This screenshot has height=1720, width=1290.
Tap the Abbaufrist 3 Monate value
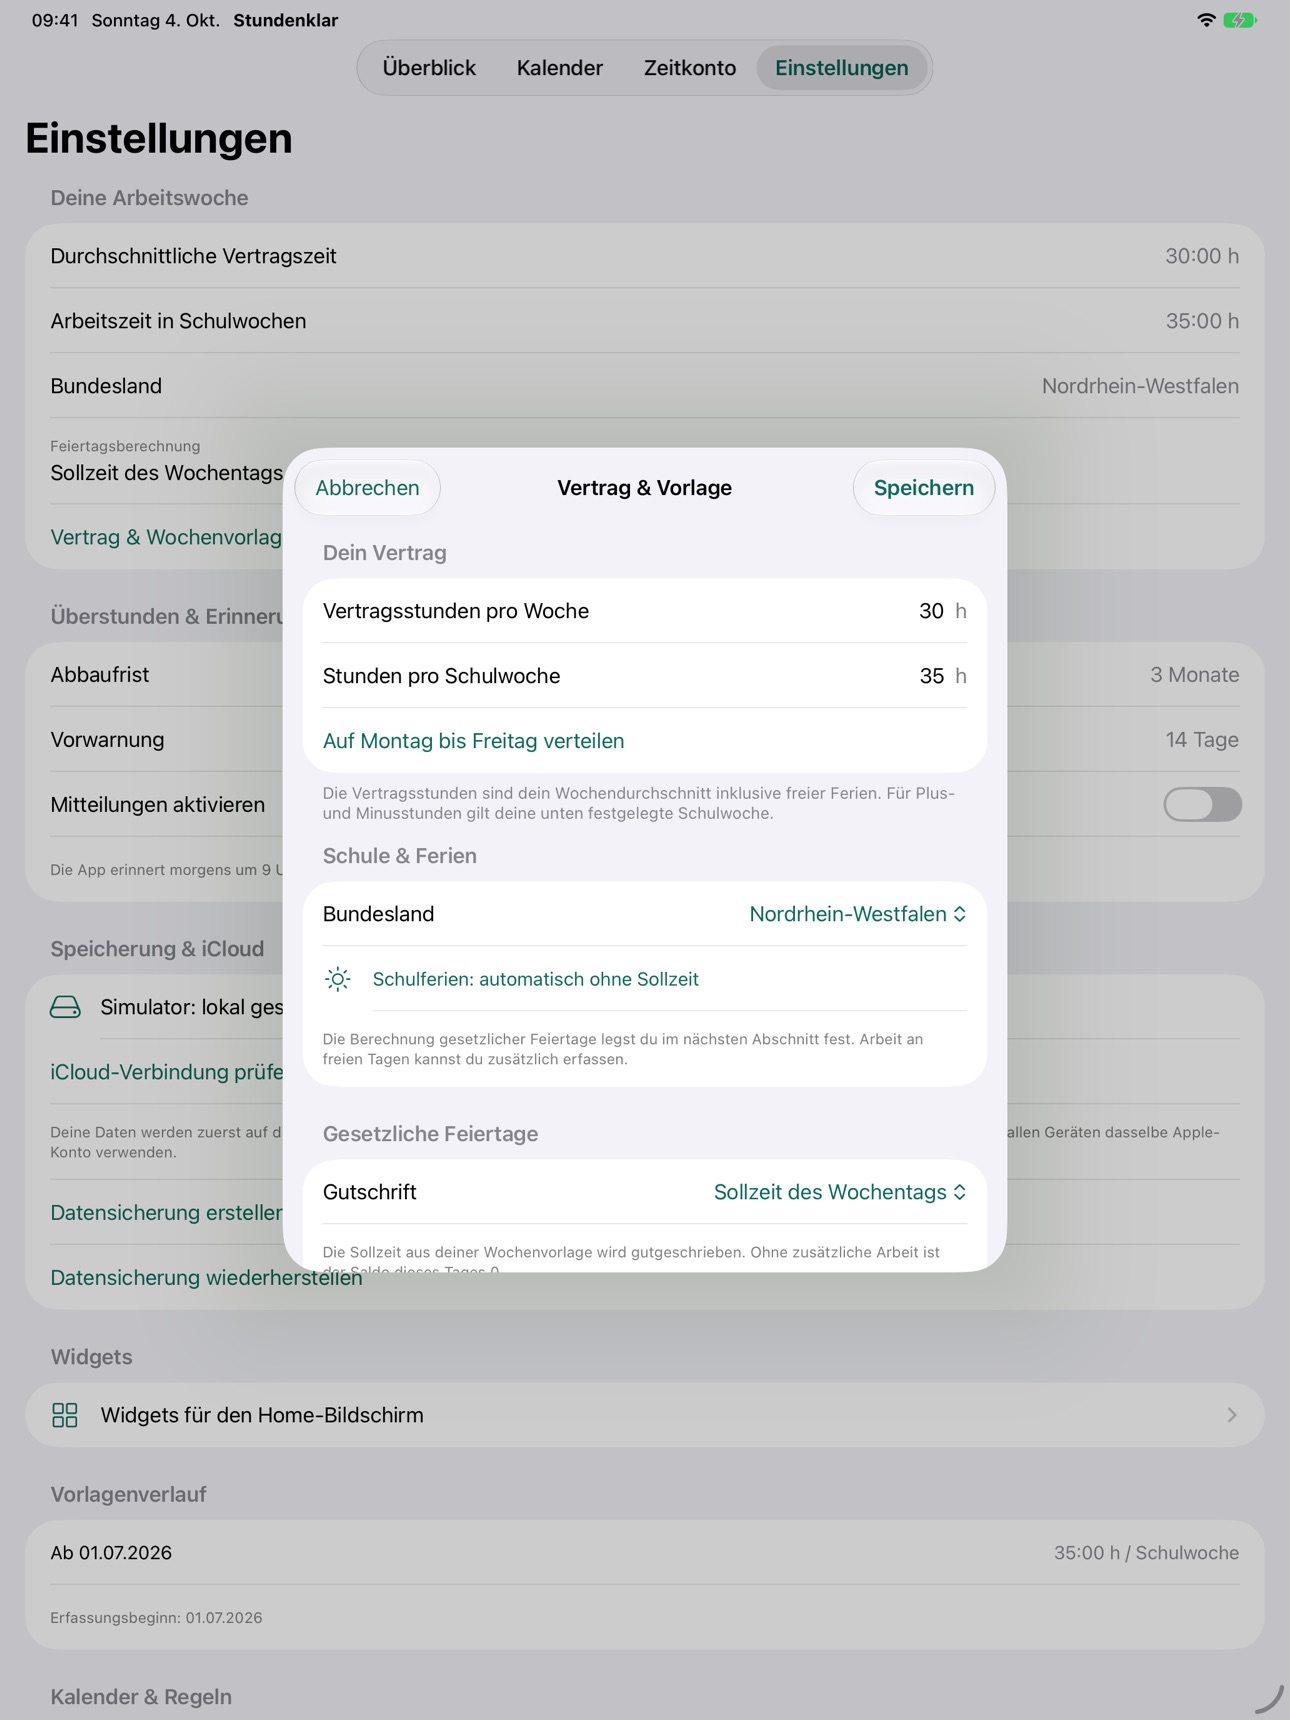pyautogui.click(x=1194, y=675)
